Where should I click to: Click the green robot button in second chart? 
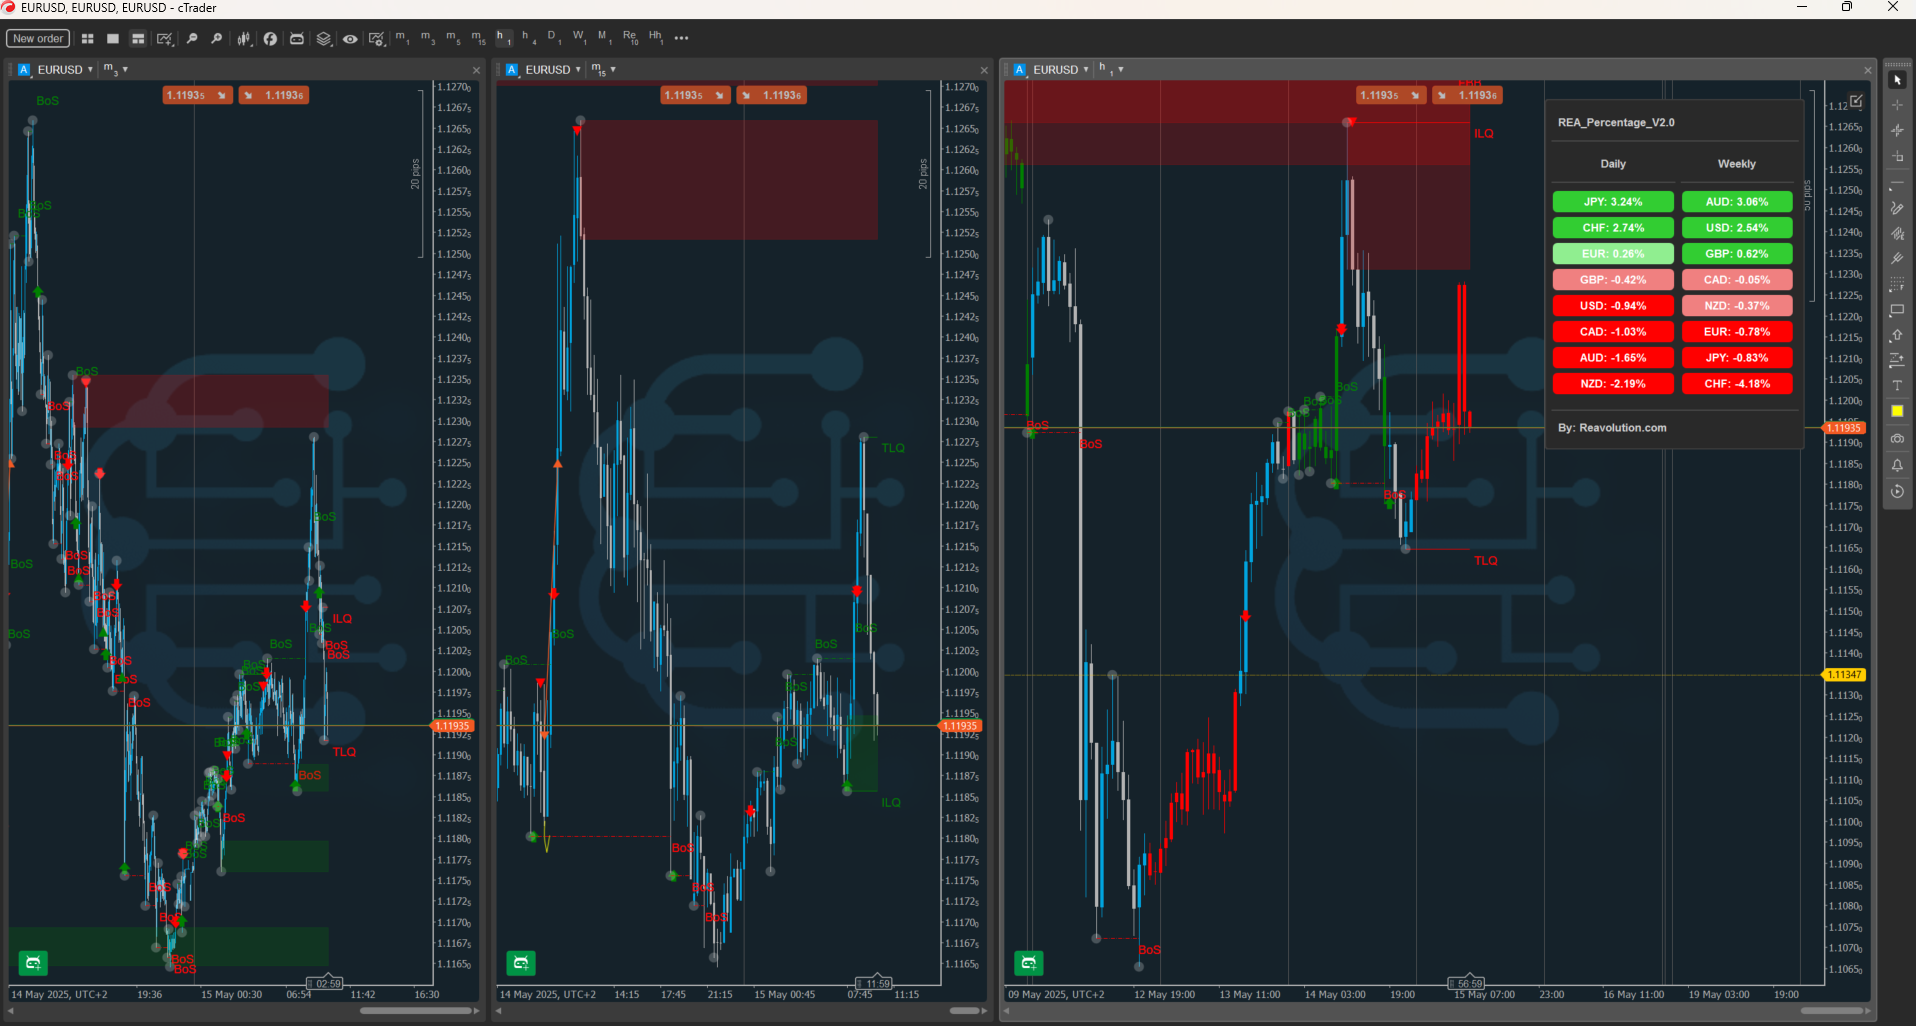[521, 962]
